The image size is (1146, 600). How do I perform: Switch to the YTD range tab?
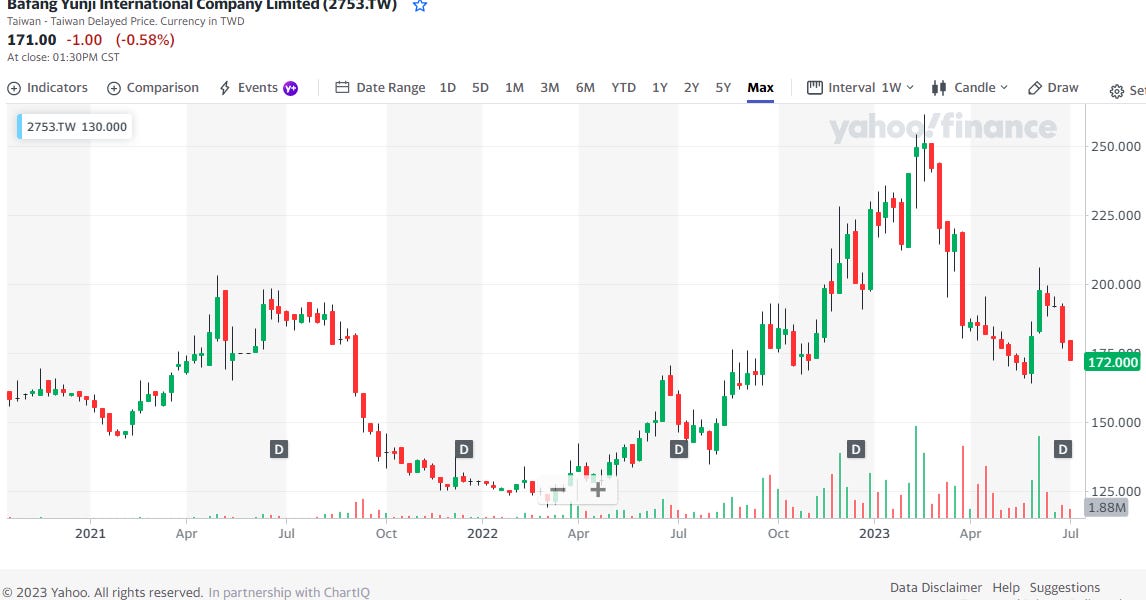tap(623, 87)
